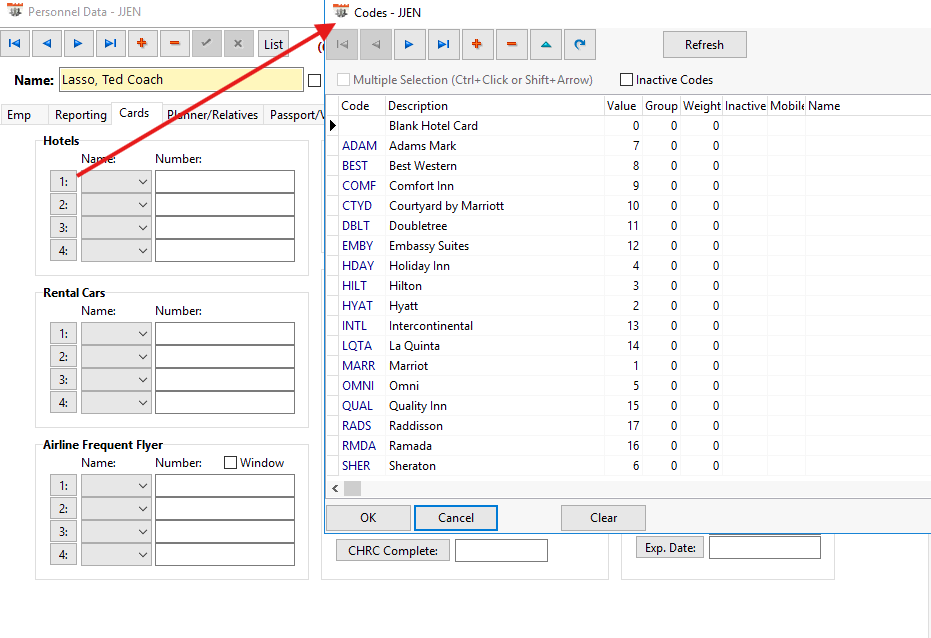Go to first record in Personnel Data toolbar
Viewport: 931px width, 638px height.
pyautogui.click(x=15, y=43)
